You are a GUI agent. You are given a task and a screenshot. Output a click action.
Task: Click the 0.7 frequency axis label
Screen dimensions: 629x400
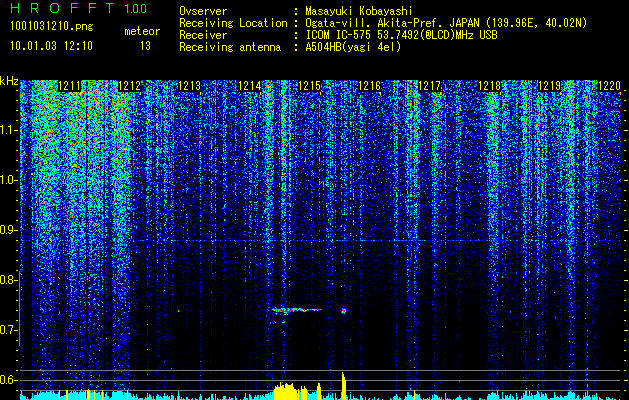tap(9, 330)
